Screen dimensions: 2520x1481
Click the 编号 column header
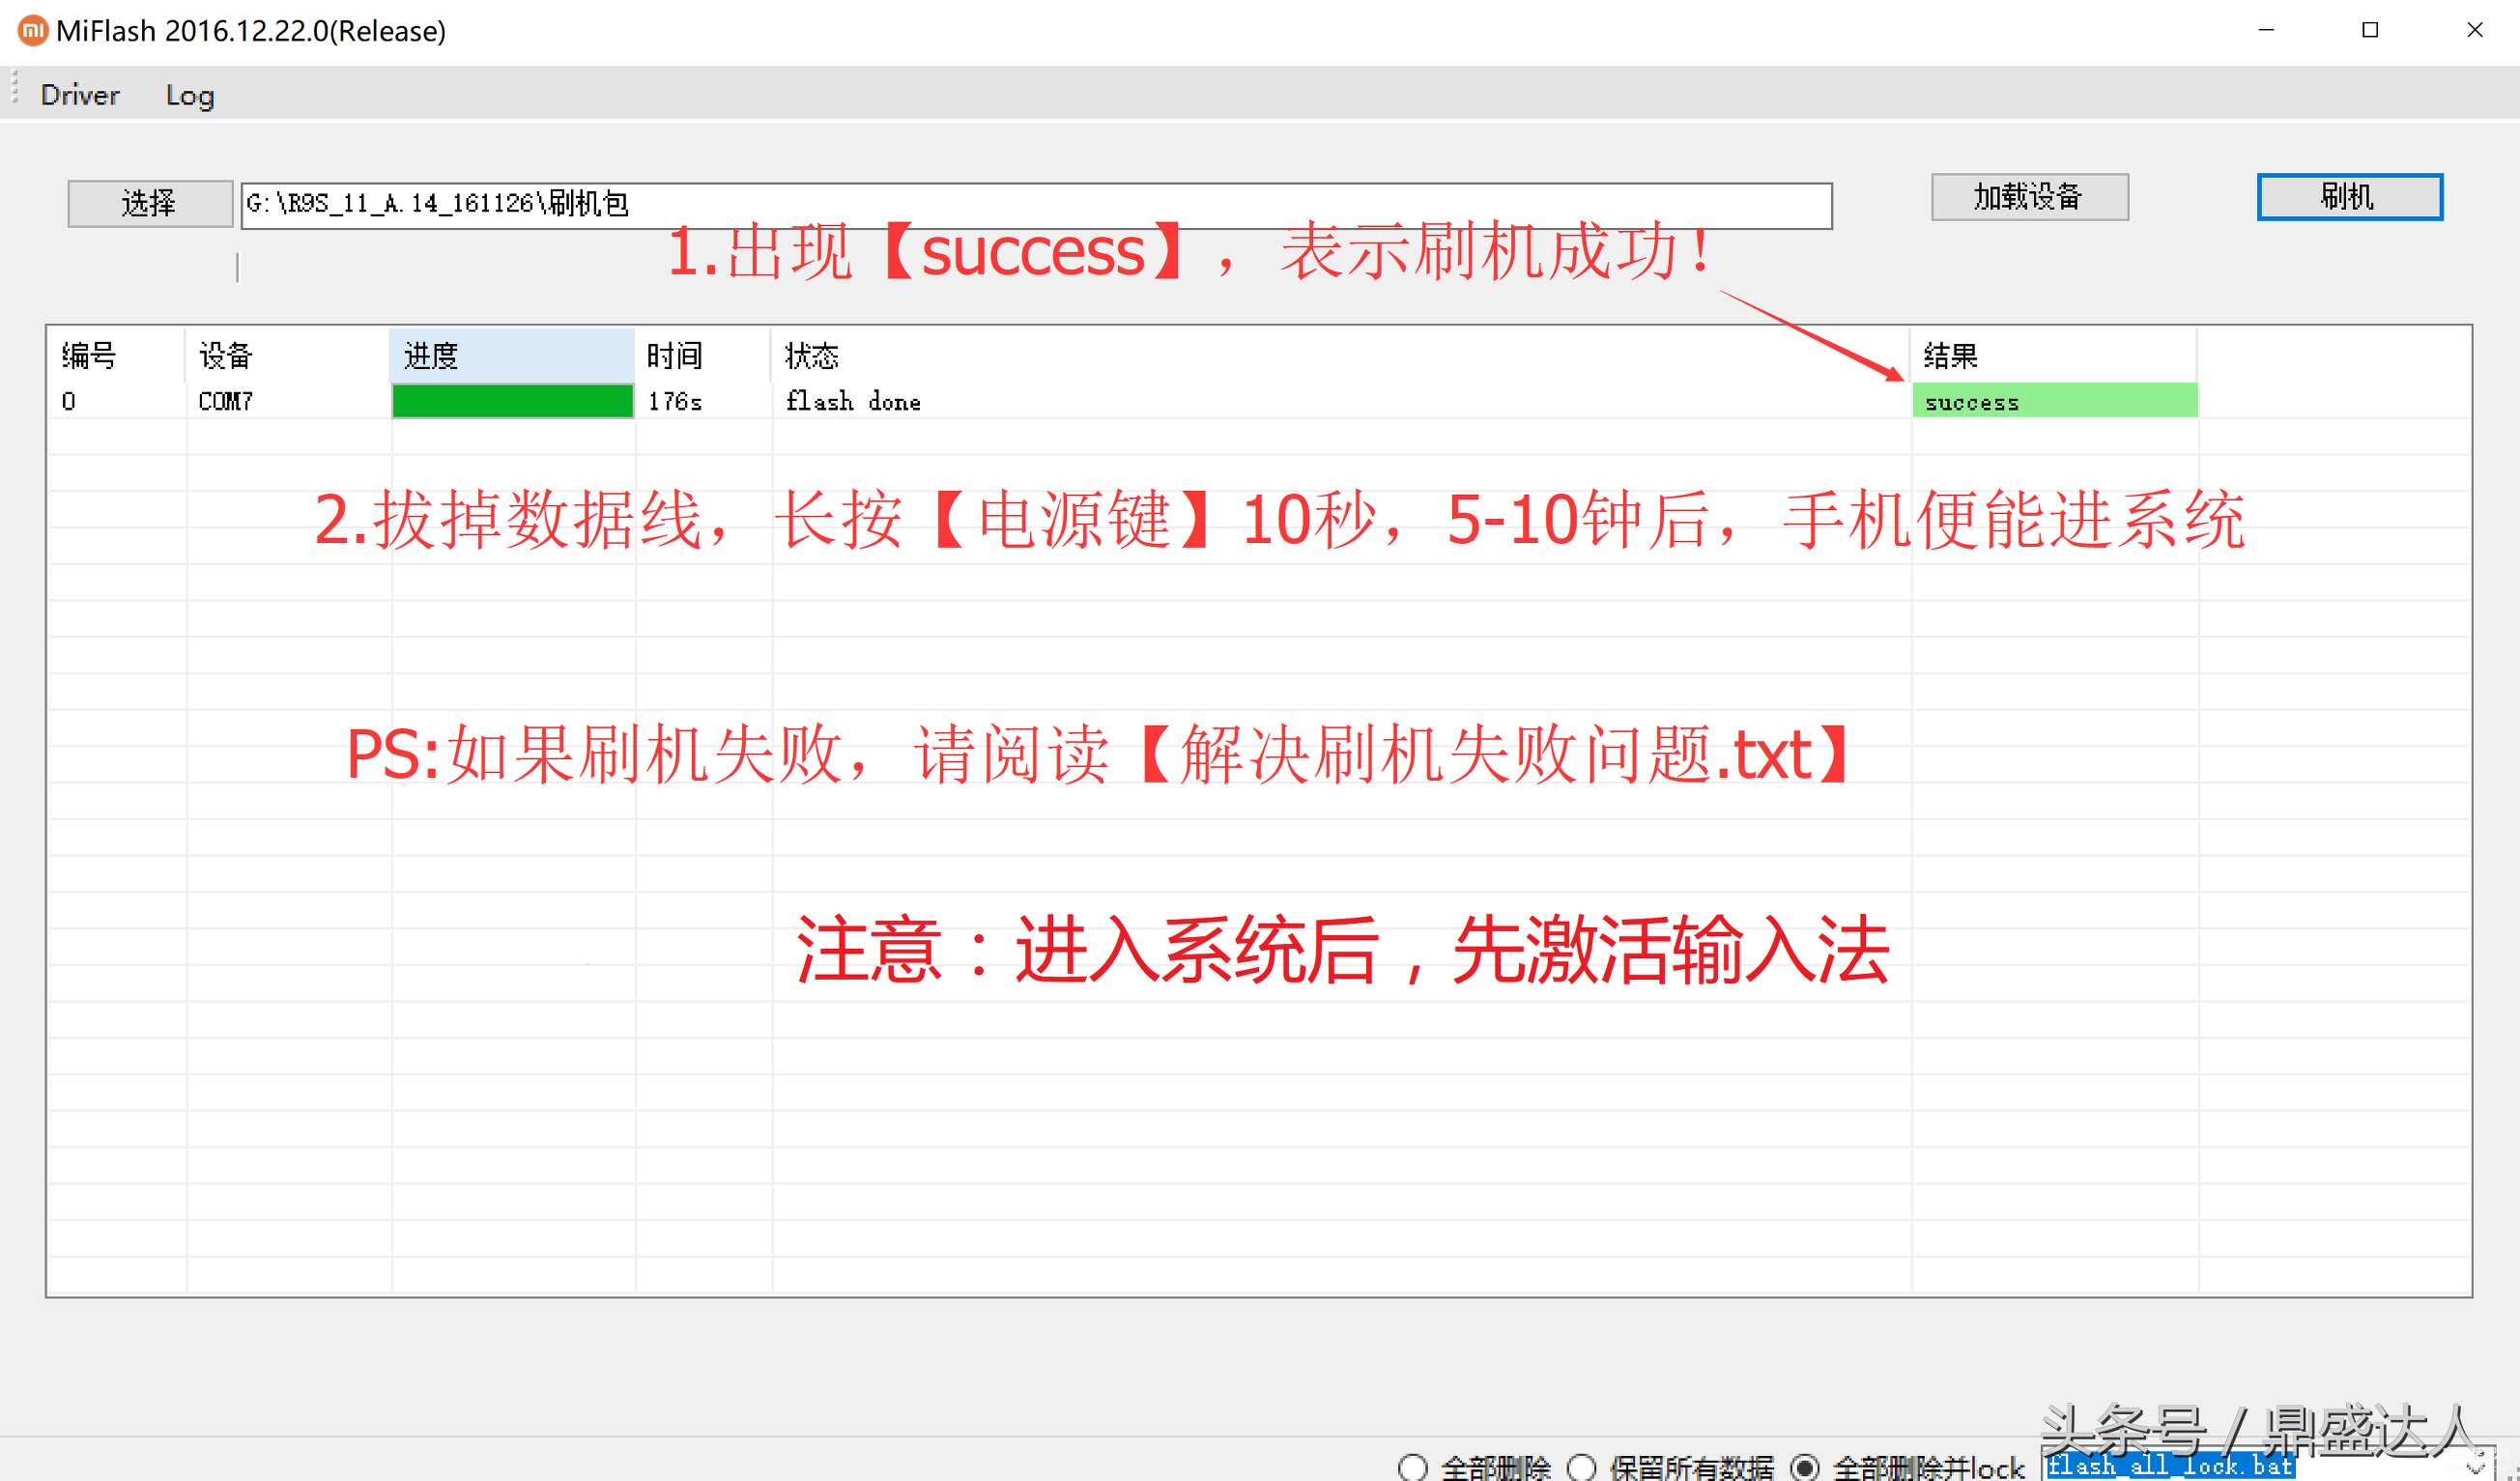[x=116, y=355]
